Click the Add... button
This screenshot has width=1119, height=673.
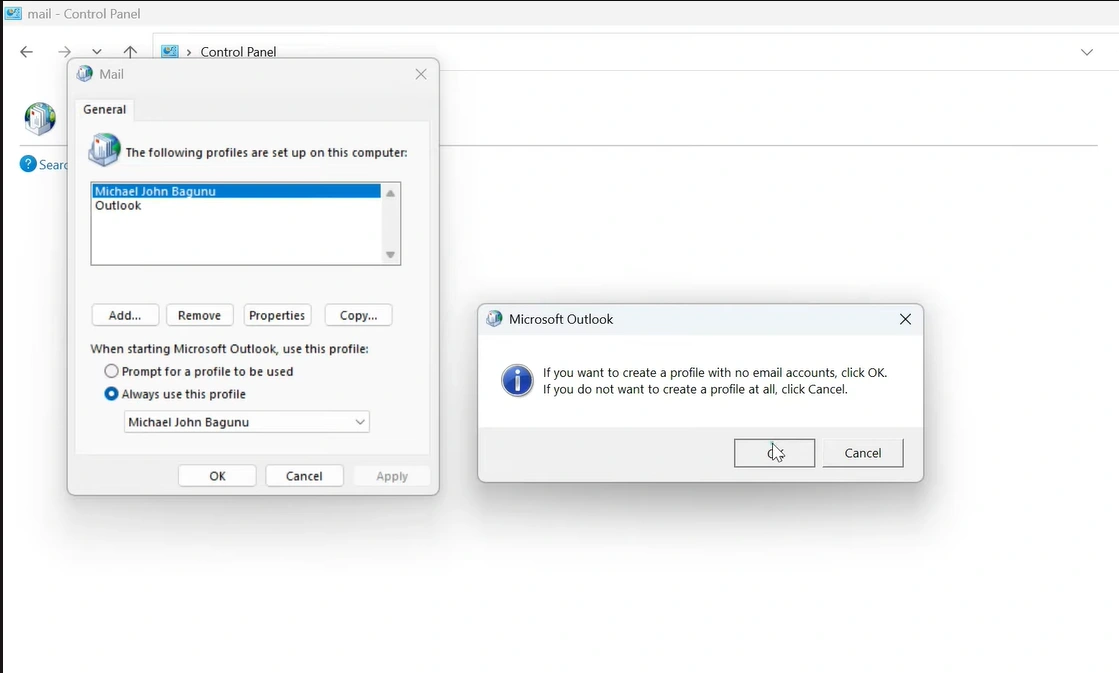coord(125,315)
